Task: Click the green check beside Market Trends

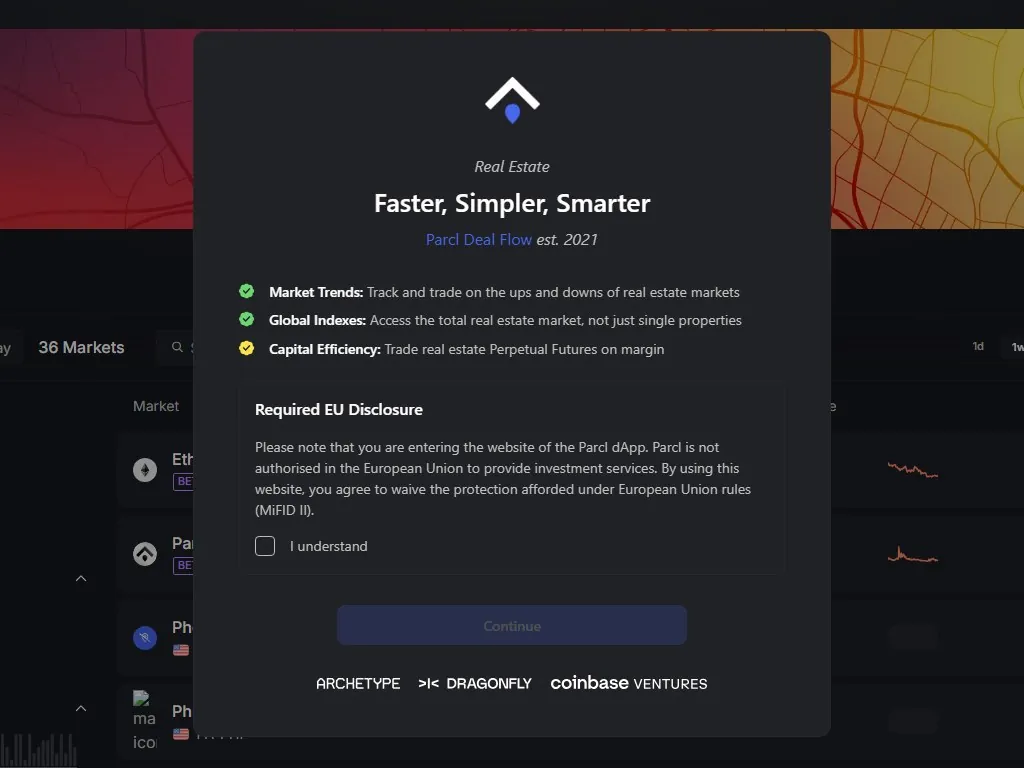Action: [246, 291]
